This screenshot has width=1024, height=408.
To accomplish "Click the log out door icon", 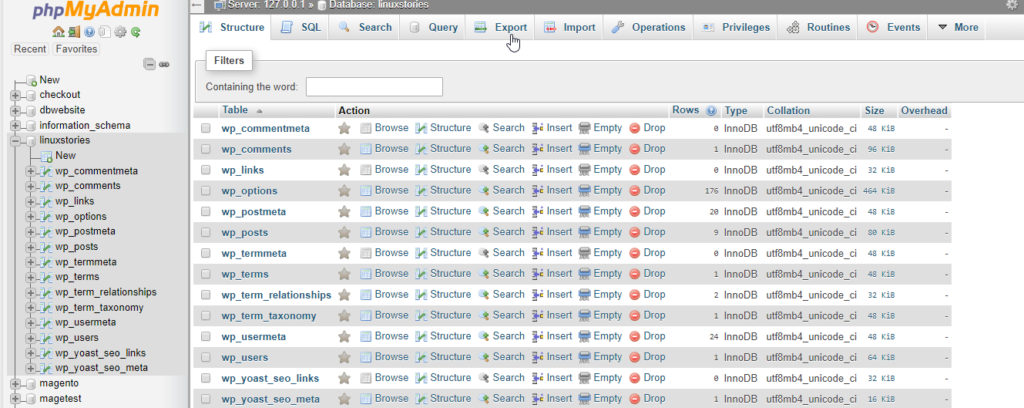I will 74,31.
